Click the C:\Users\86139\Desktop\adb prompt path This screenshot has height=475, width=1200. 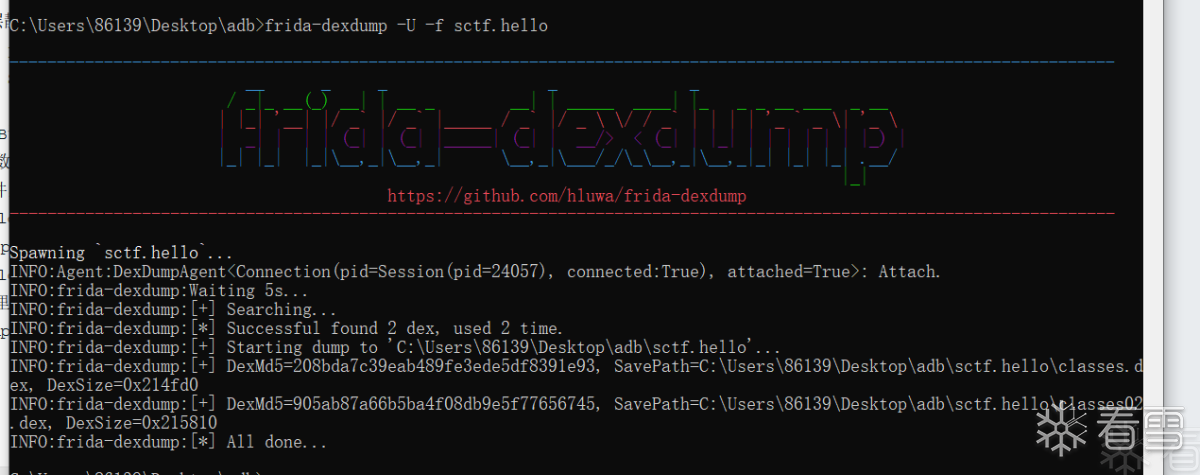133,26
